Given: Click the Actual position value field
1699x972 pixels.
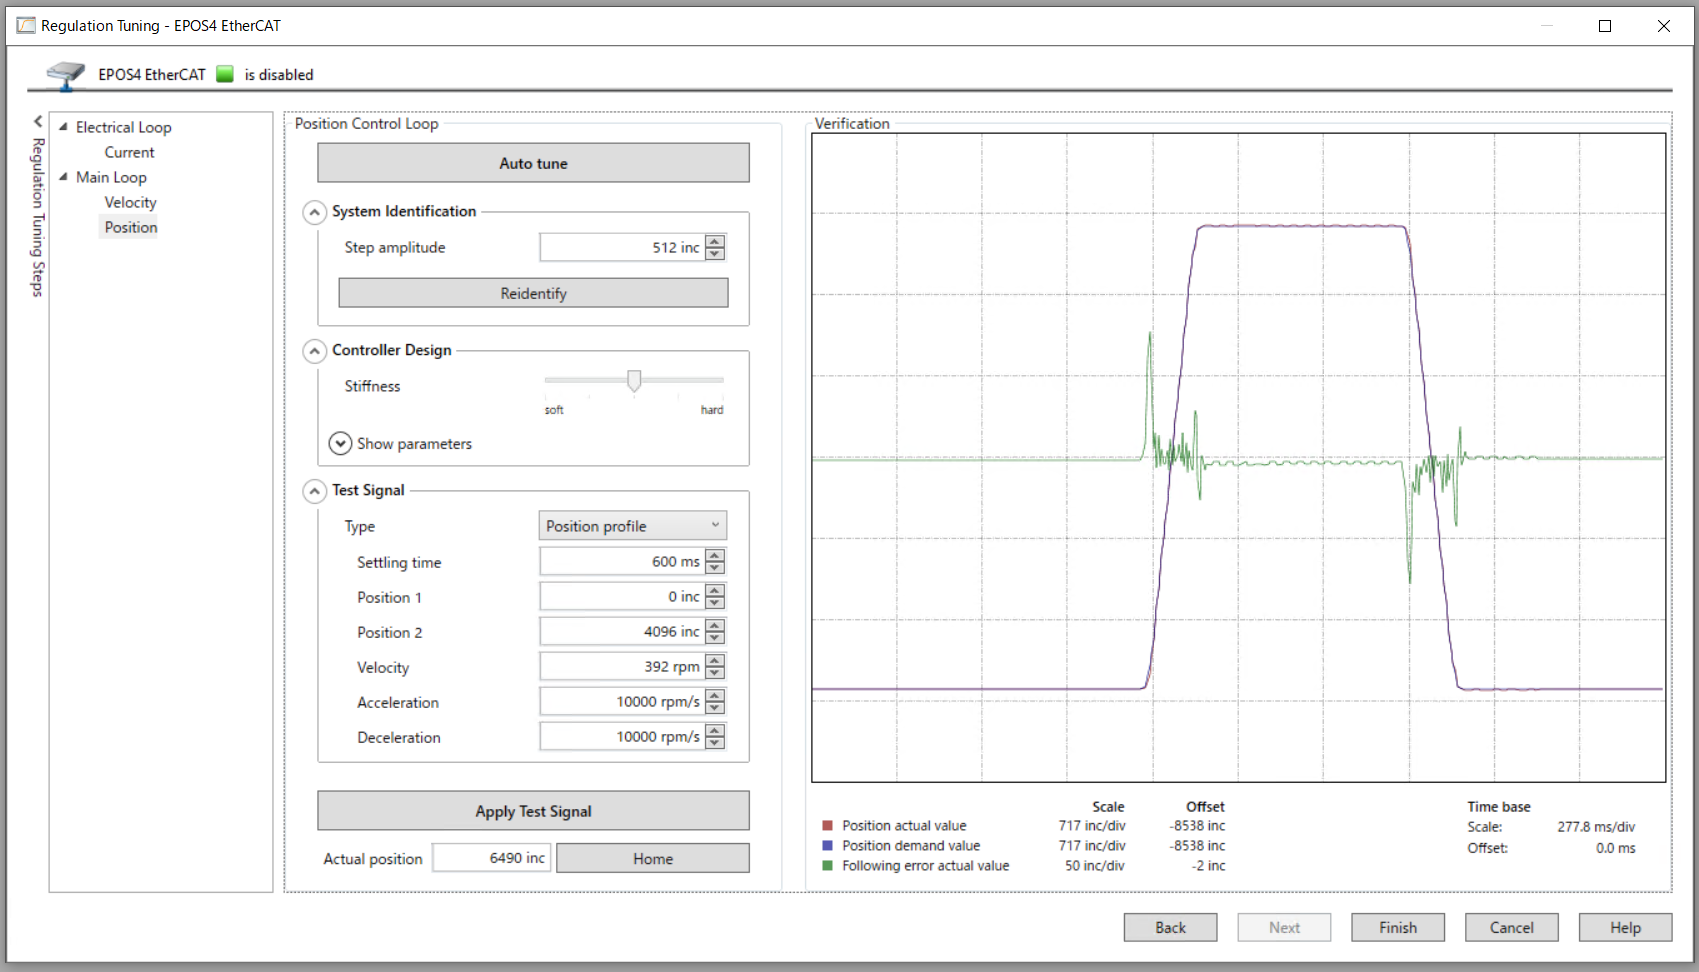Looking at the screenshot, I should click(491, 858).
